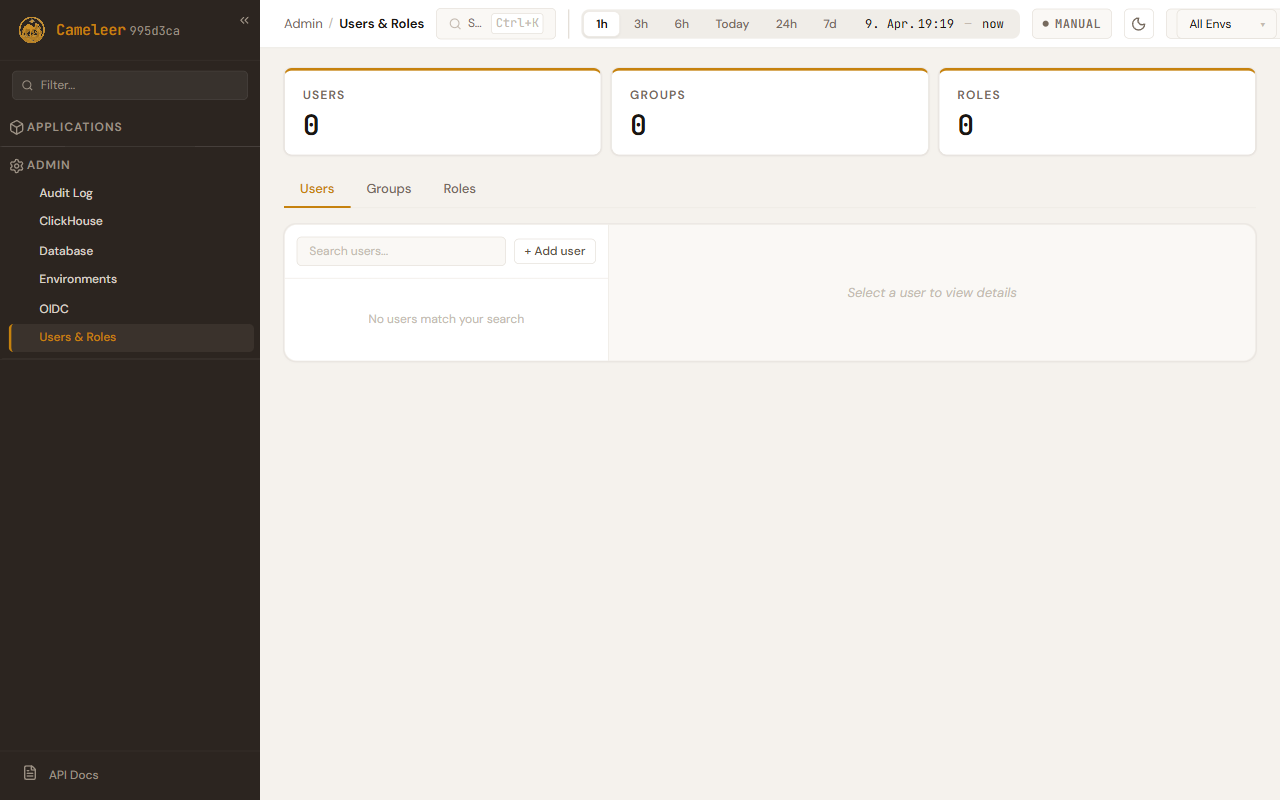Expand the Applications section
Image resolution: width=1280 pixels, height=800 pixels.
point(74,127)
